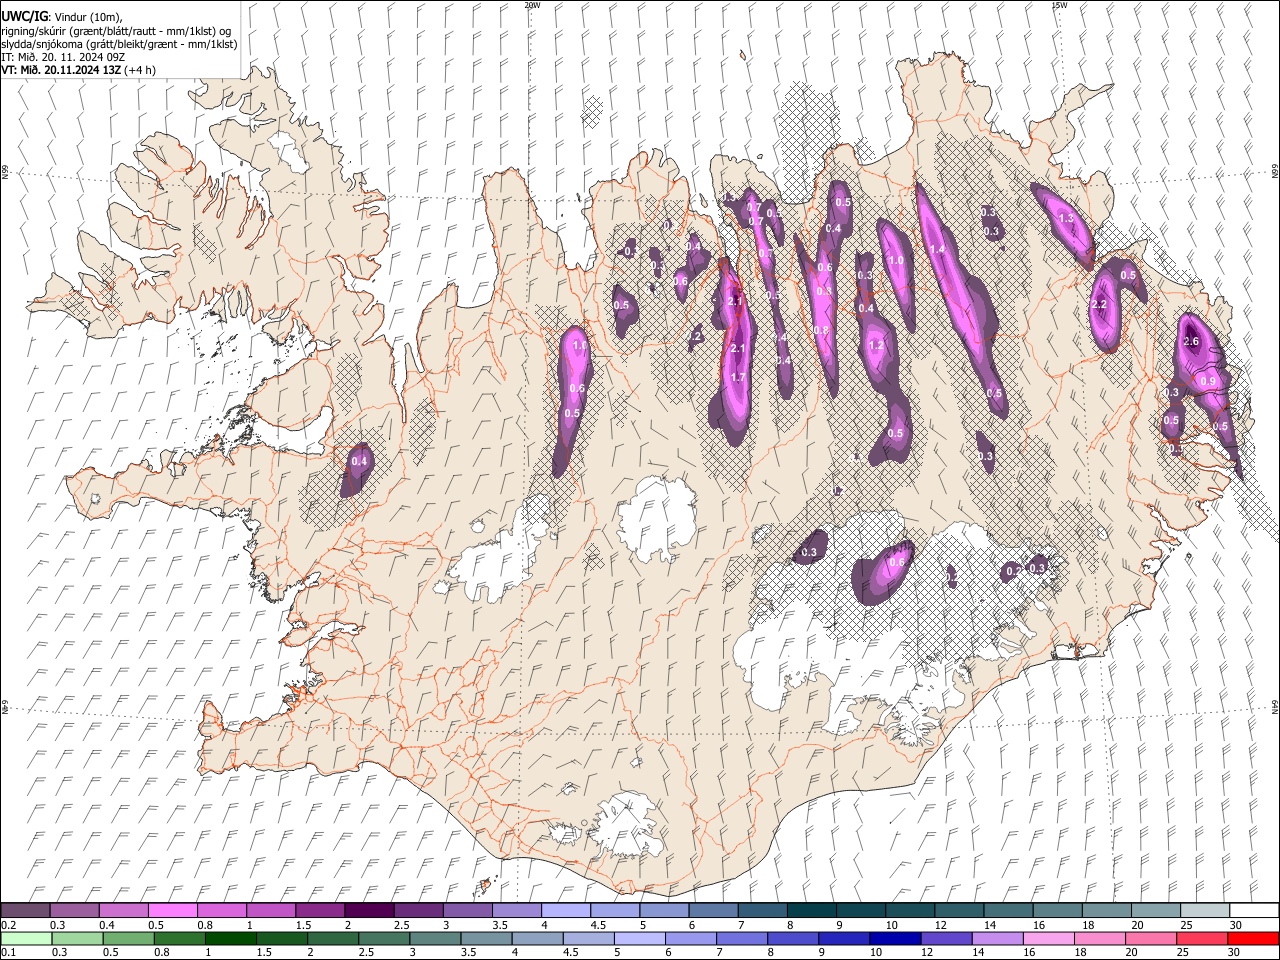Select the 0.2 dark purple swatch in upper legend

tap(25, 910)
